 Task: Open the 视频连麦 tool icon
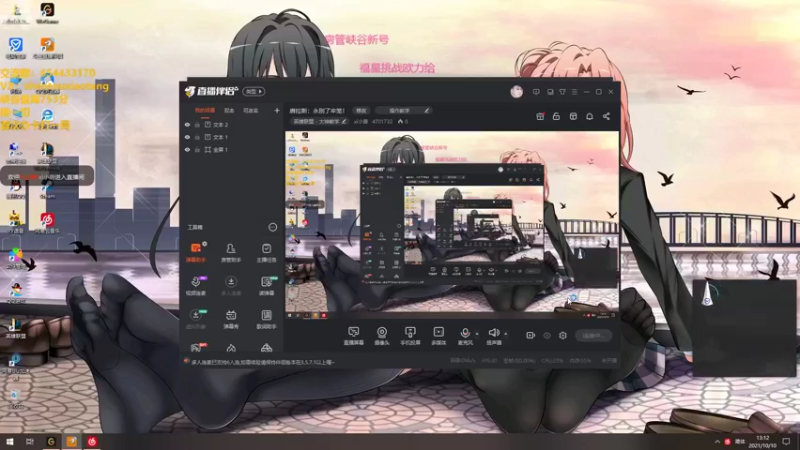[x=196, y=285]
